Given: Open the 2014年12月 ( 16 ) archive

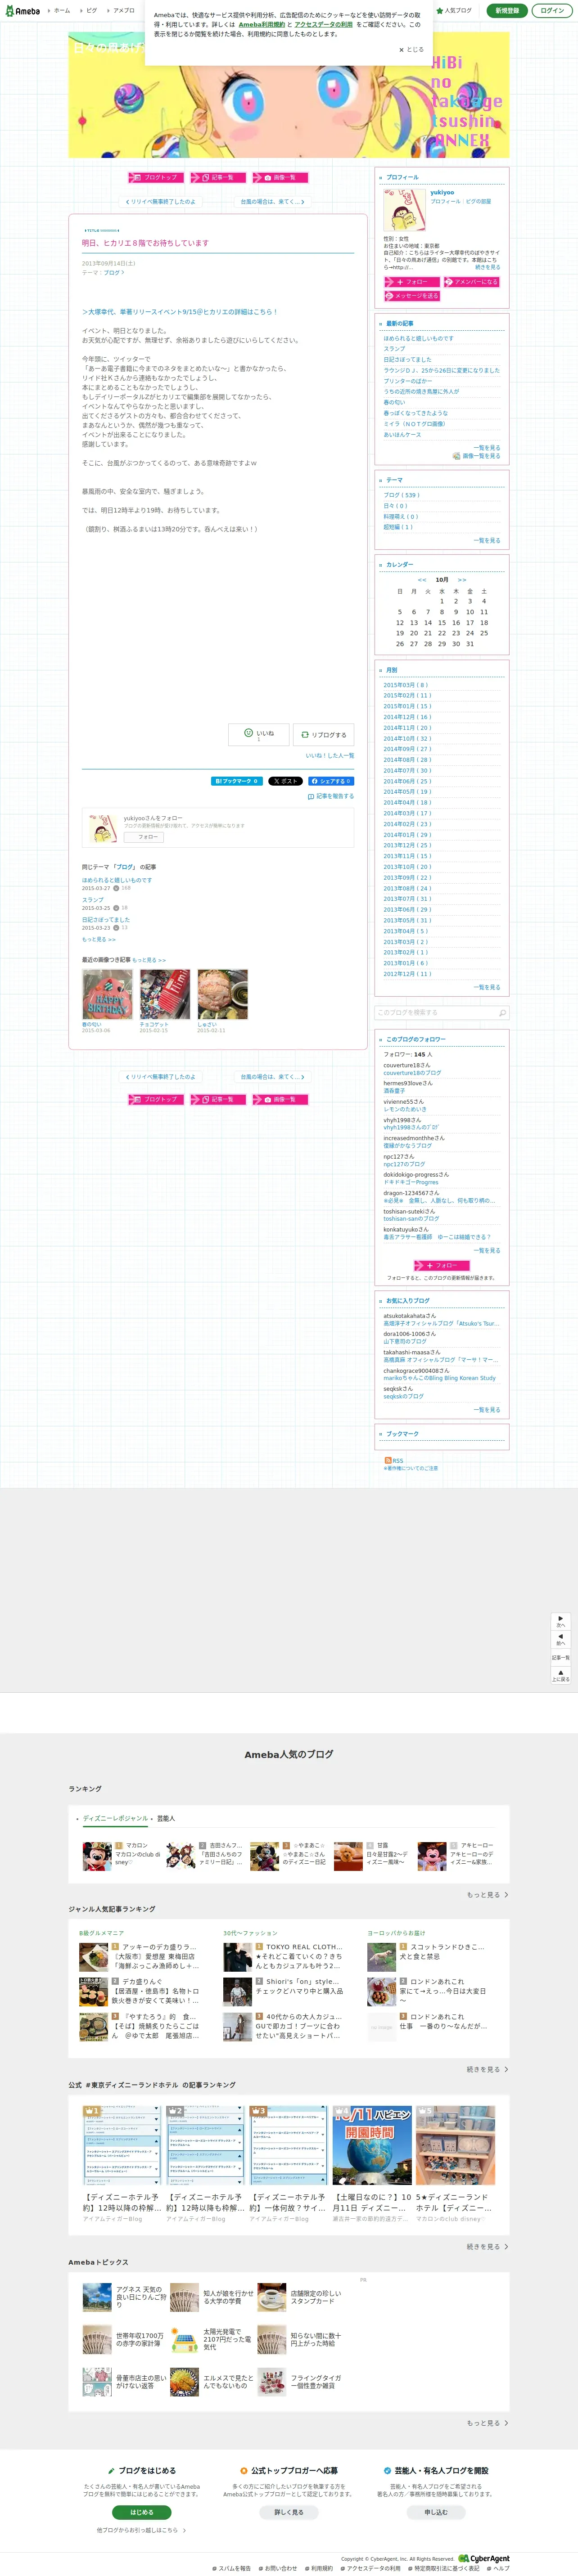Looking at the screenshot, I should 407,717.
